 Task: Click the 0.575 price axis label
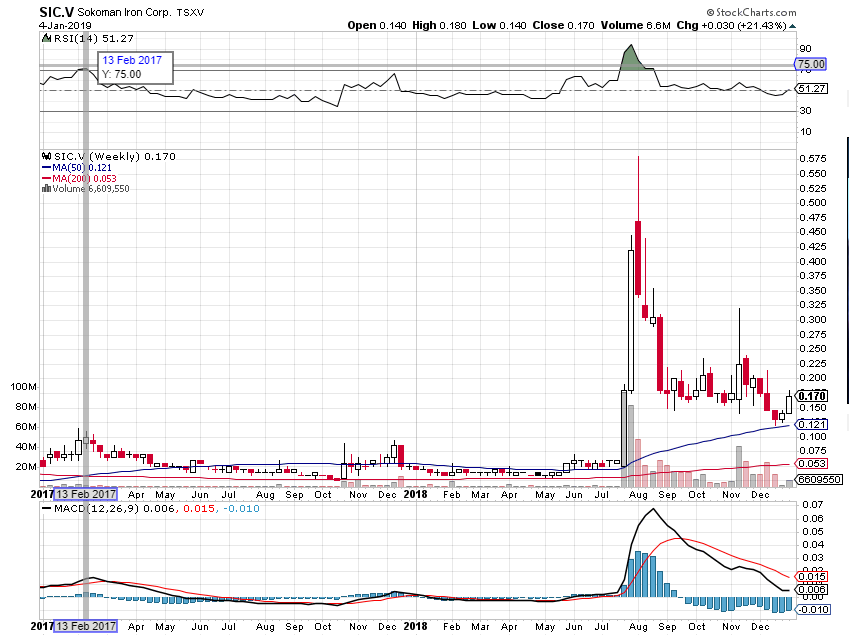tap(813, 159)
